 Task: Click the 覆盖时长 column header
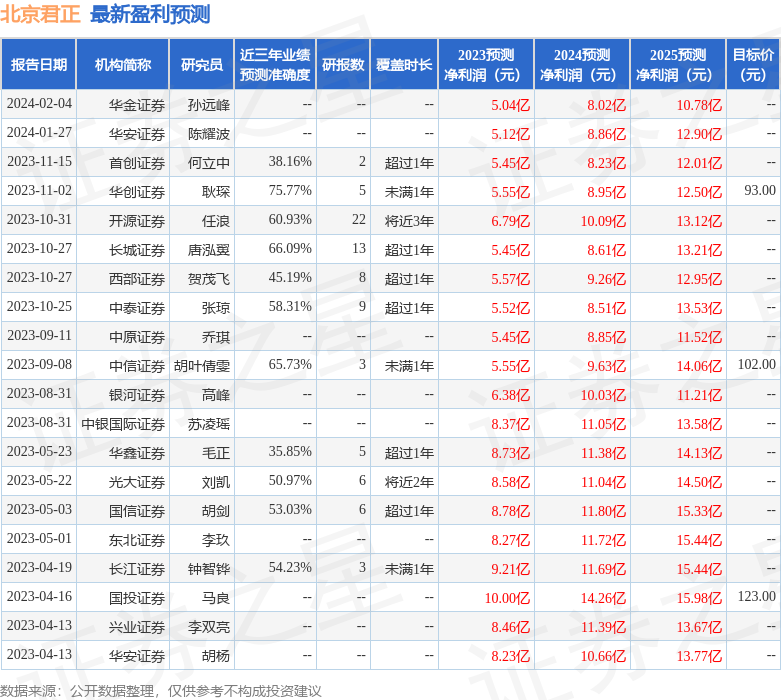404,65
